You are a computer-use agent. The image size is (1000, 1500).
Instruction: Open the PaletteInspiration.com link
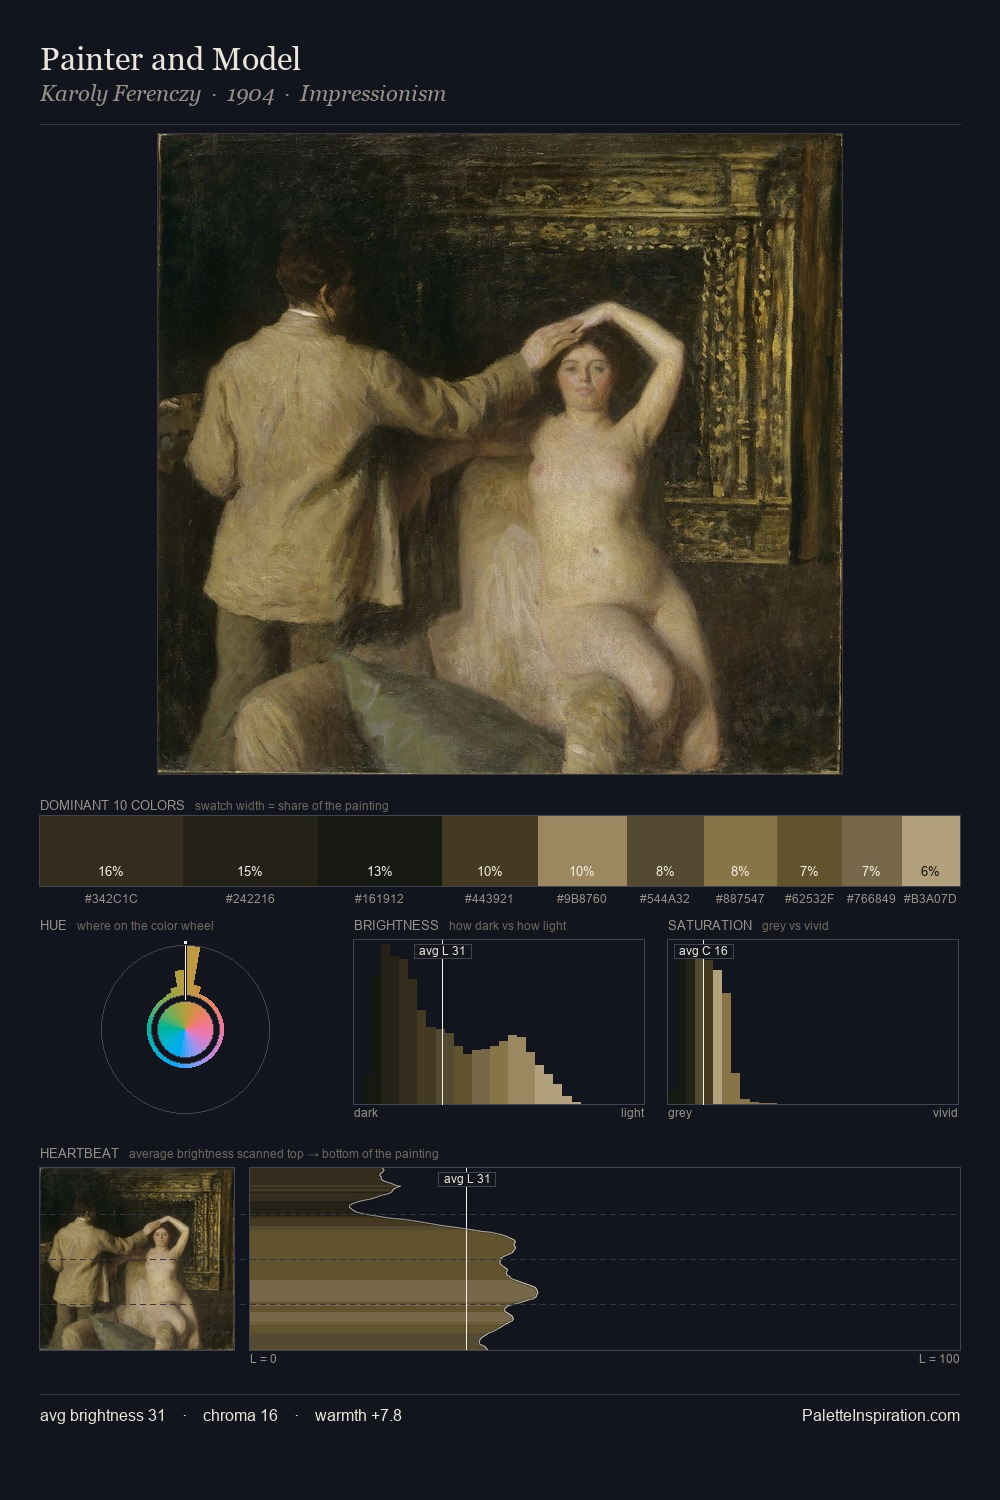(x=881, y=1415)
